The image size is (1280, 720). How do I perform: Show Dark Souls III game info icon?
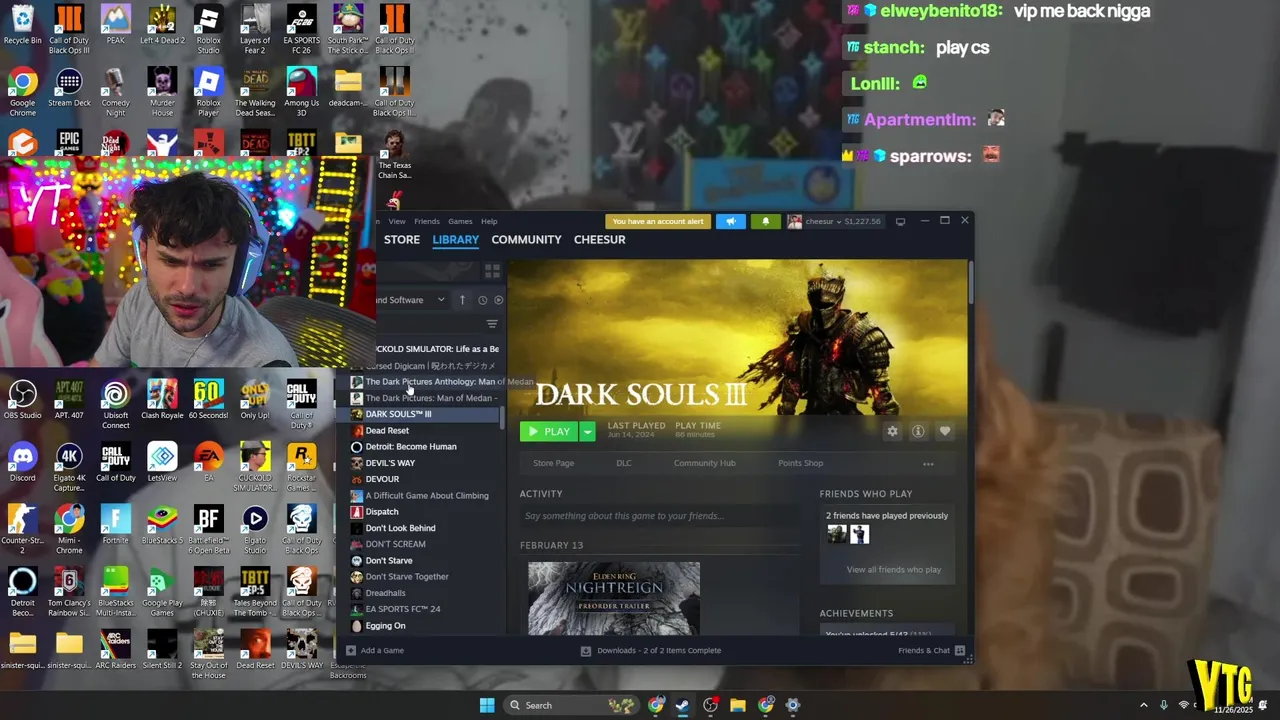pyautogui.click(x=918, y=431)
